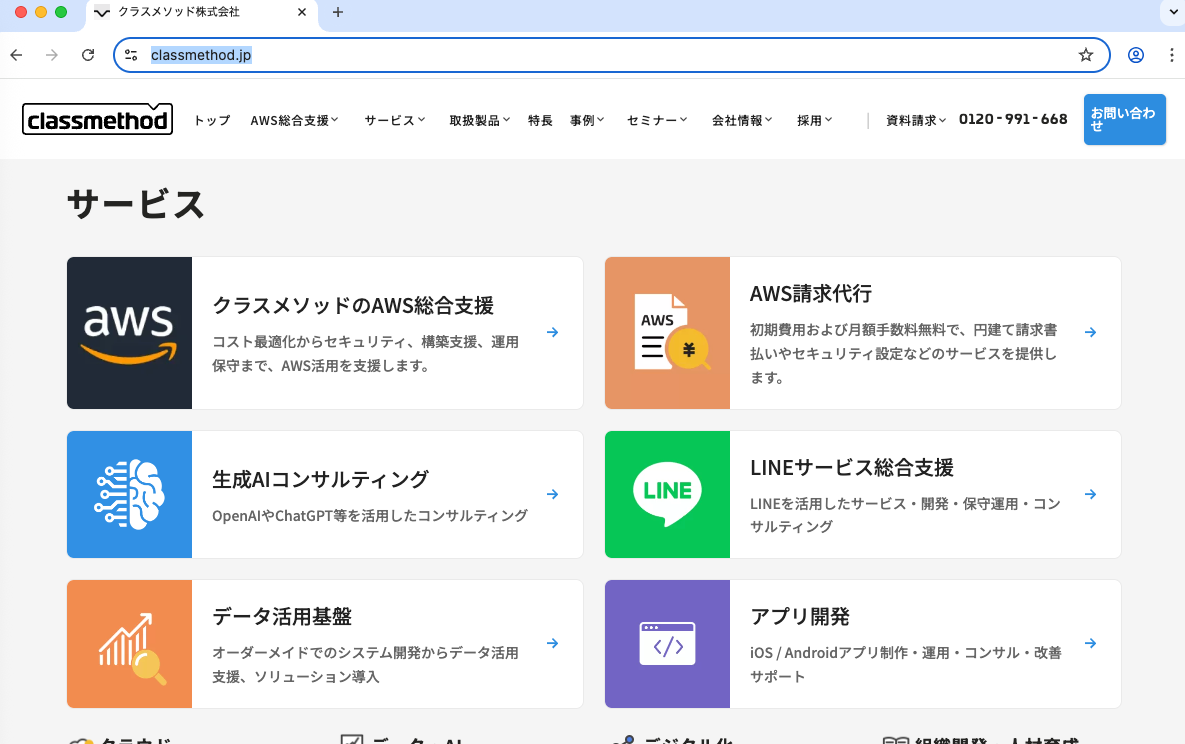This screenshot has height=744, width=1185.
Task: Open アプリ開発 title link
Action: point(800,616)
